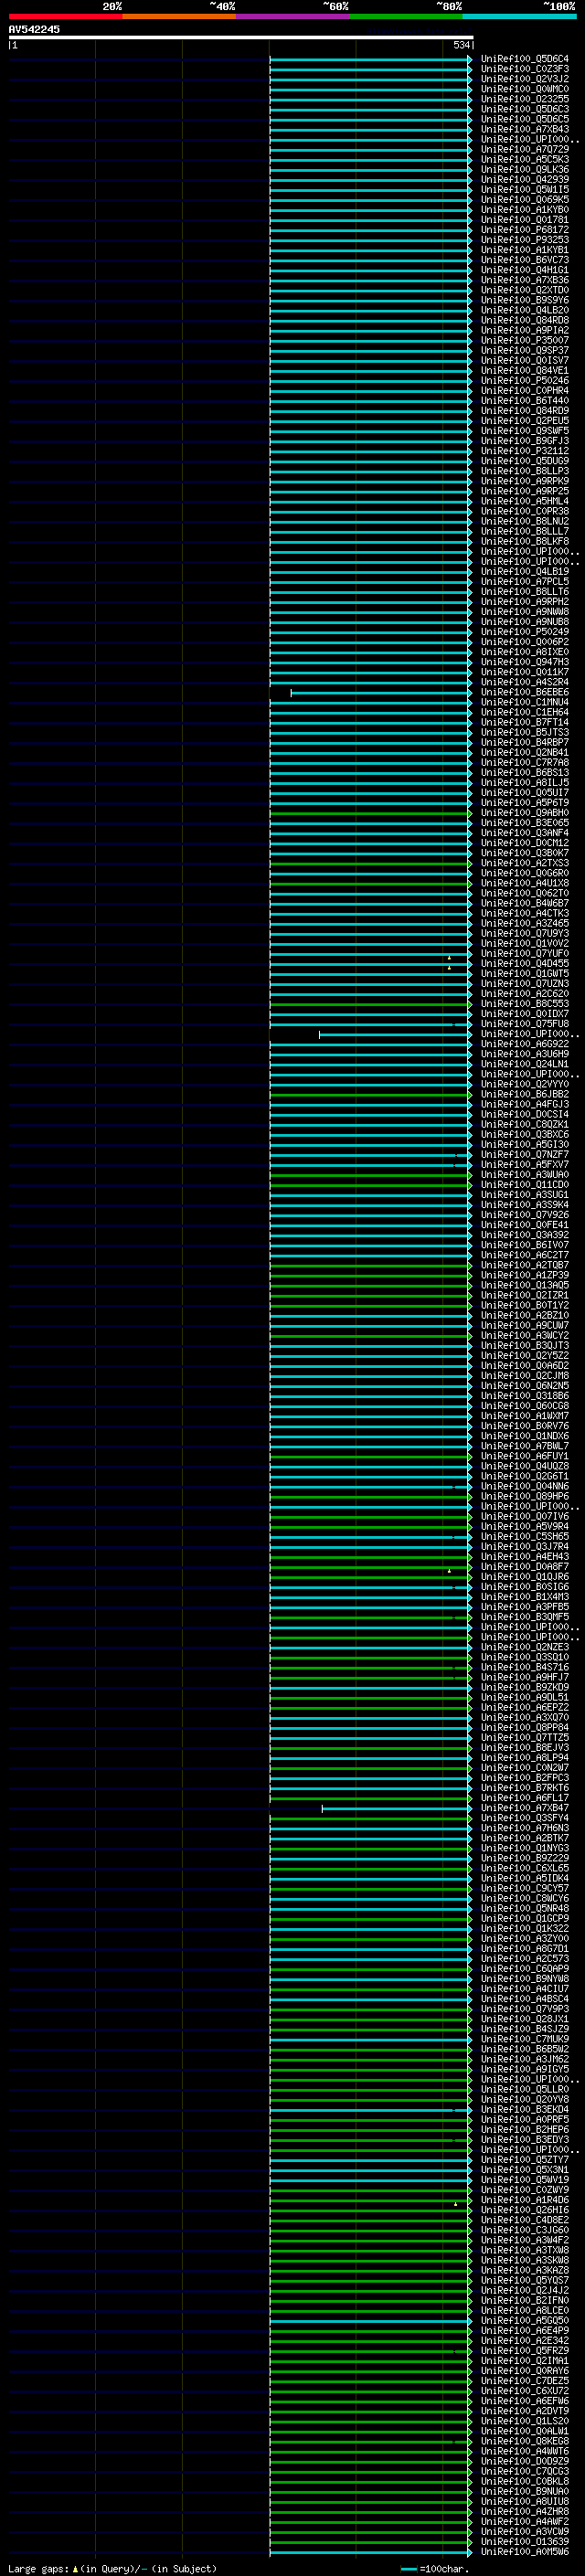Open hit UniRef100_O23255

tap(524, 99)
